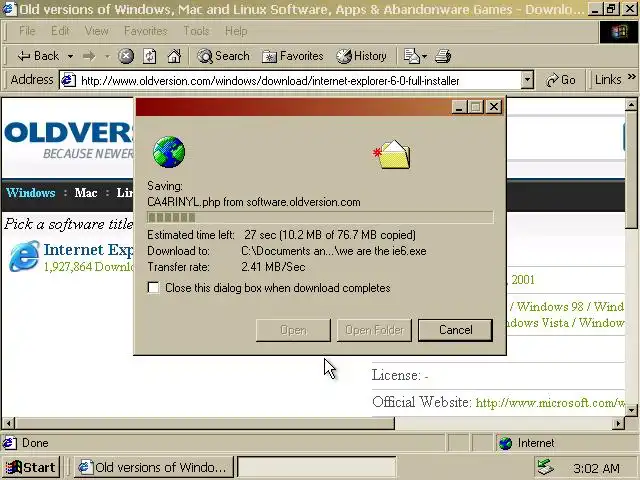Click the horizontal scrollbar left arrow
This screenshot has height=480, width=640.
coord(9,423)
